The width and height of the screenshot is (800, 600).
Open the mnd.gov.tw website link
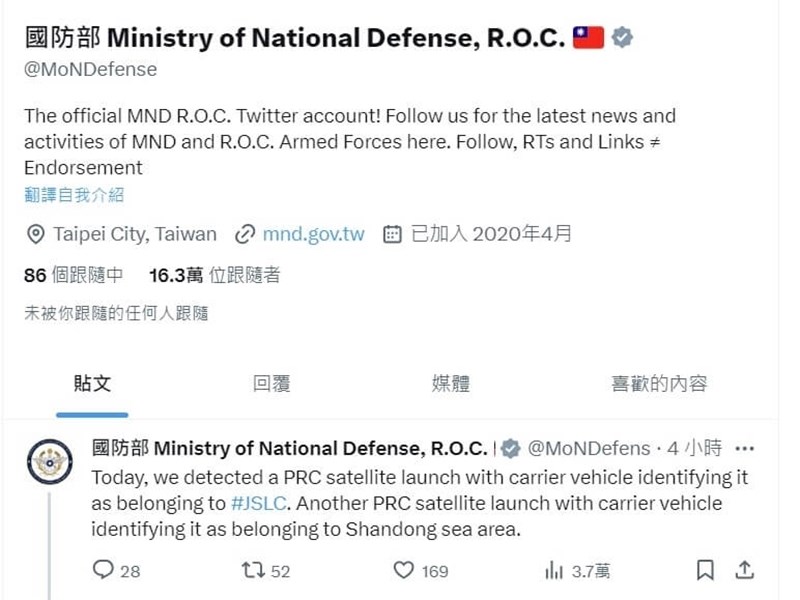coord(313,235)
